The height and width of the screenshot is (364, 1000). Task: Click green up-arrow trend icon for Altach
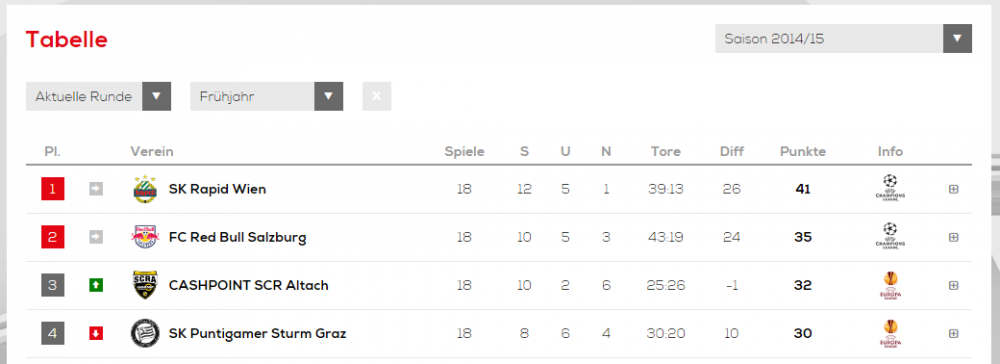(96, 285)
